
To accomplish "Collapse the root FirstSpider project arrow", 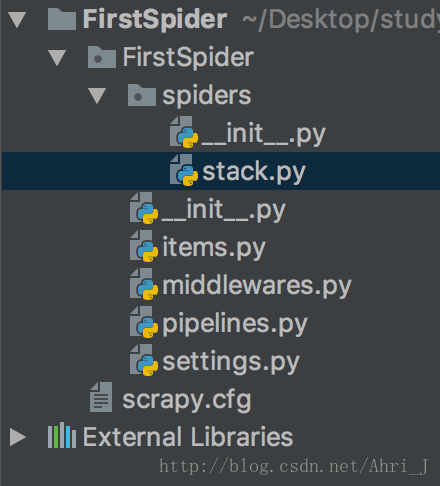I will click(17, 19).
